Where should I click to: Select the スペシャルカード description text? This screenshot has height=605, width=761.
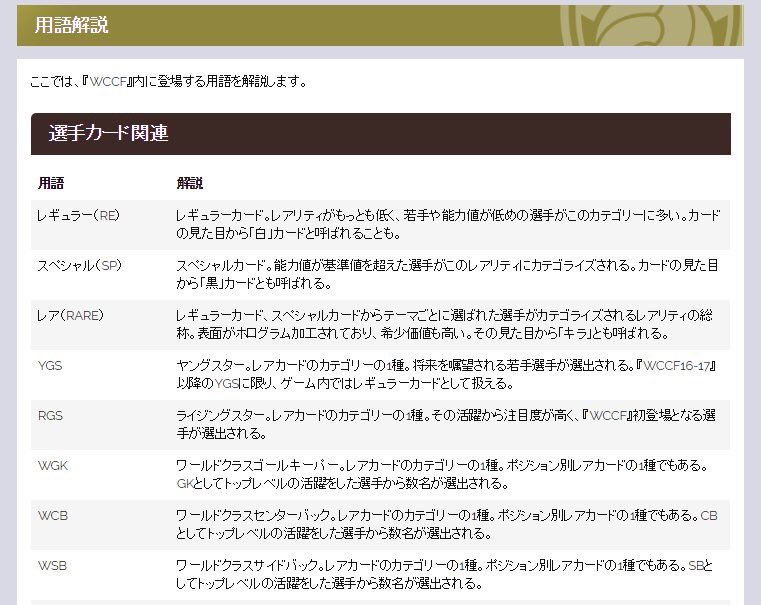pos(447,274)
